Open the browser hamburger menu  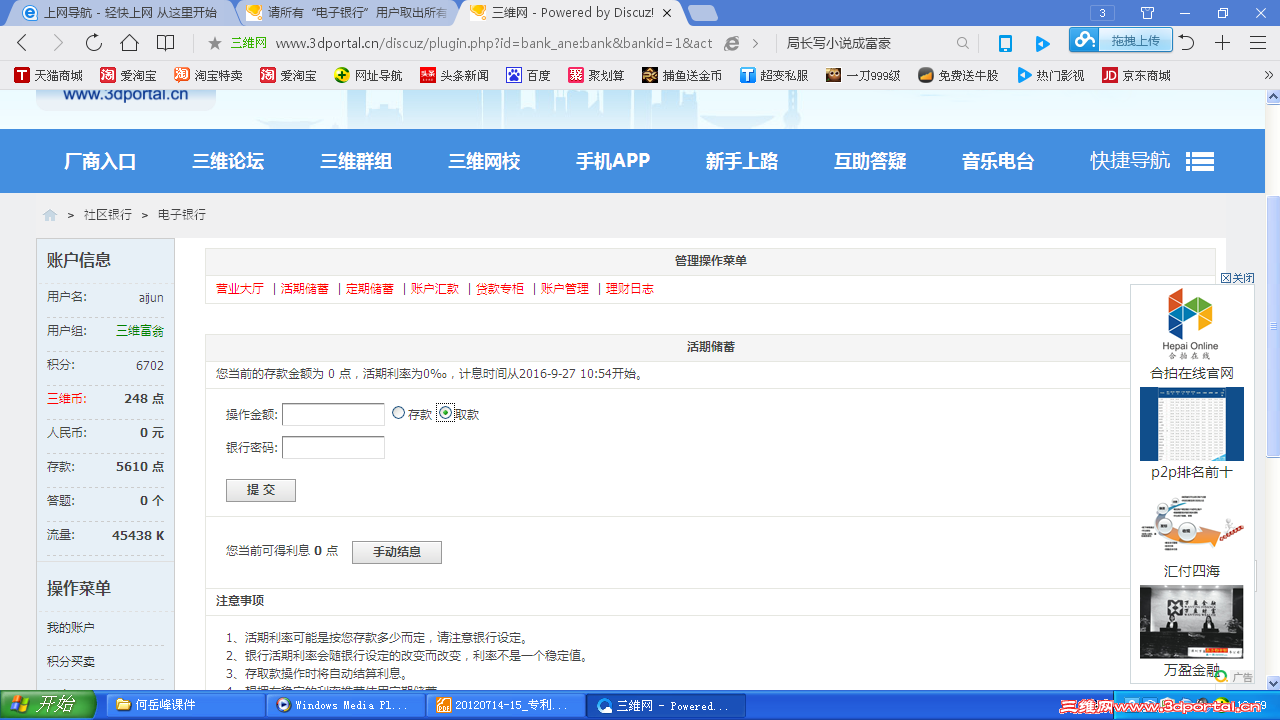[x=1258, y=43]
